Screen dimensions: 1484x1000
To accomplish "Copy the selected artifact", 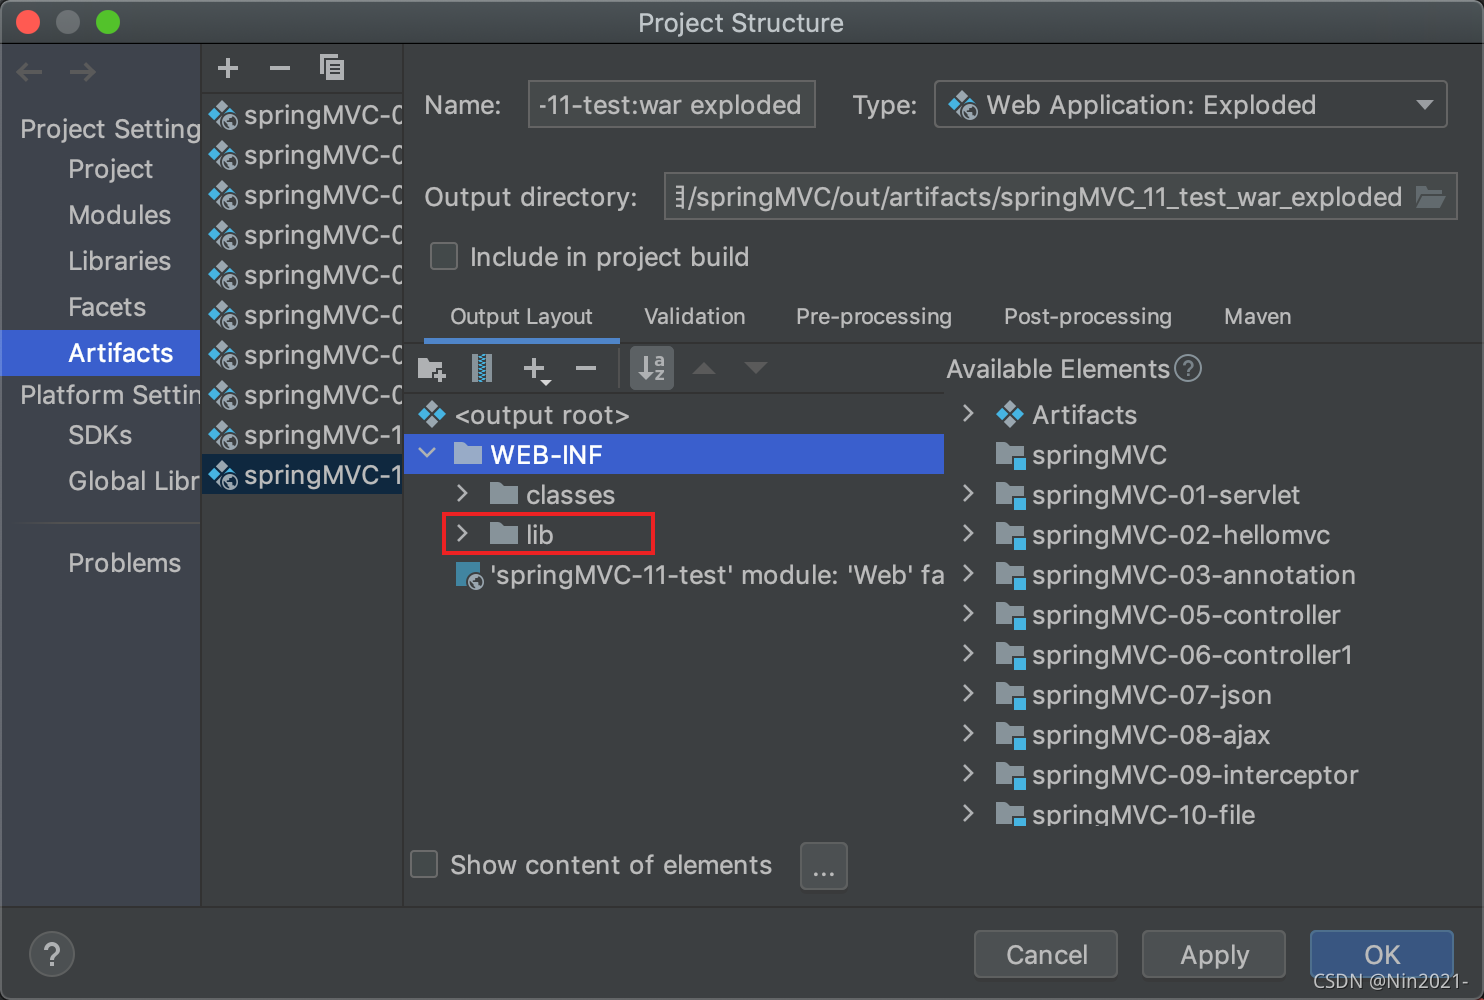I will tap(332, 68).
